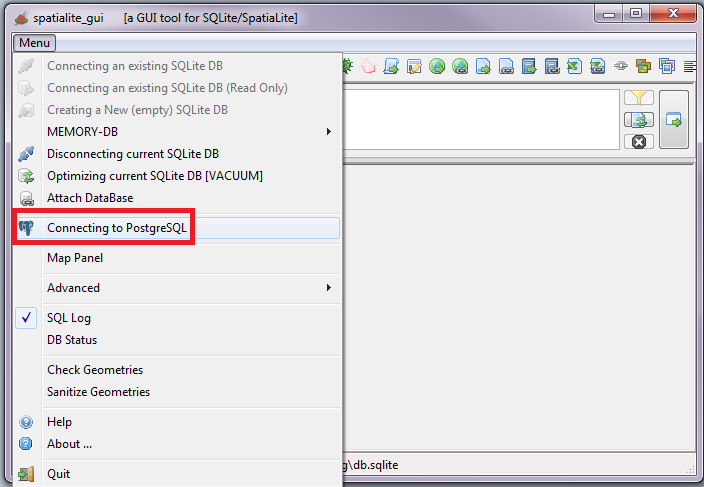Open Help from the menu
This screenshot has width=704, height=487.
point(177,422)
